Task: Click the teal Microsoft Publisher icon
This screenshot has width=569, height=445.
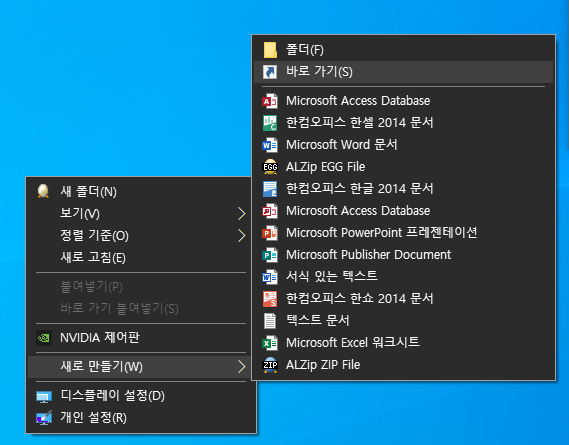Action: [270, 255]
